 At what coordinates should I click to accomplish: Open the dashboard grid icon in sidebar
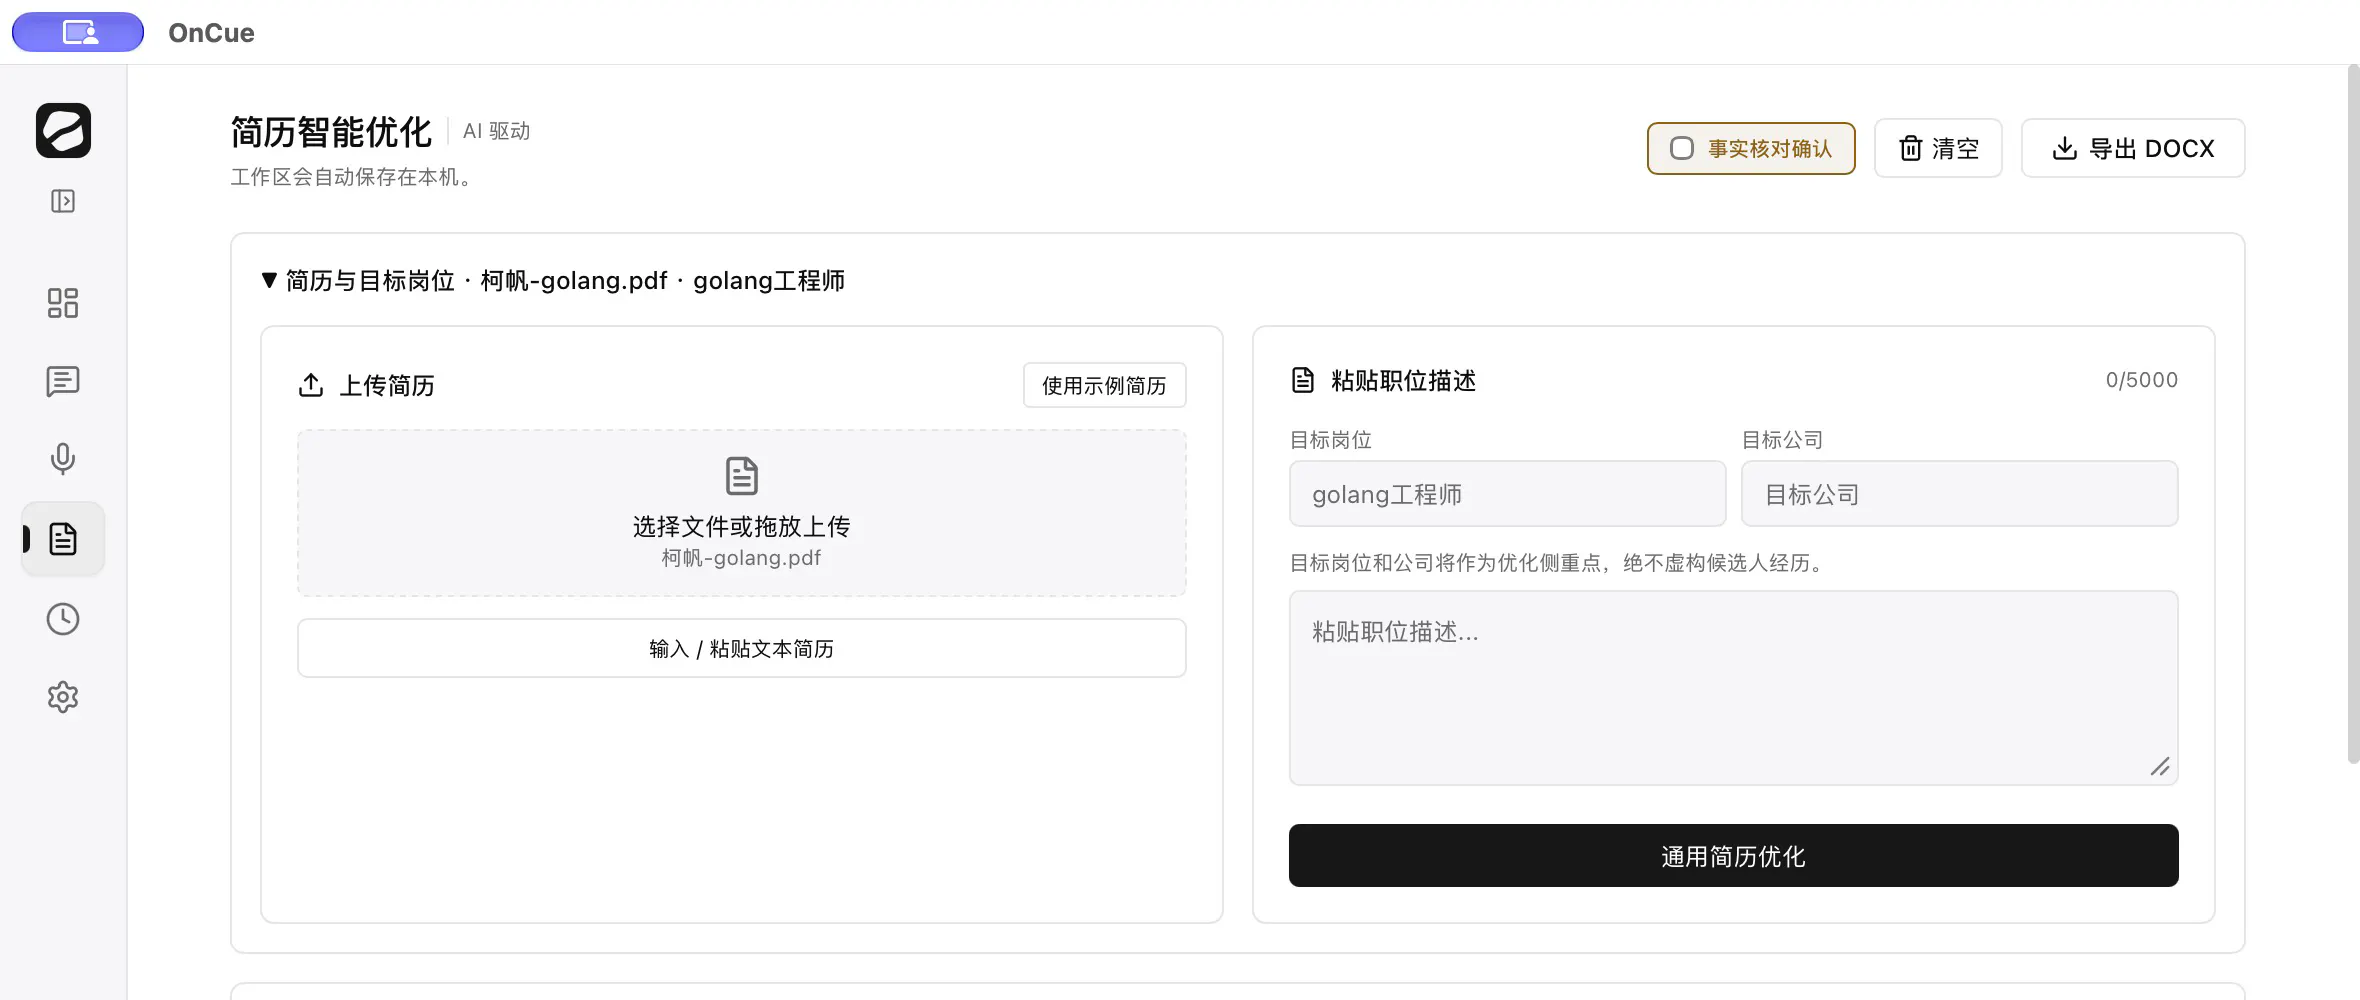63,303
